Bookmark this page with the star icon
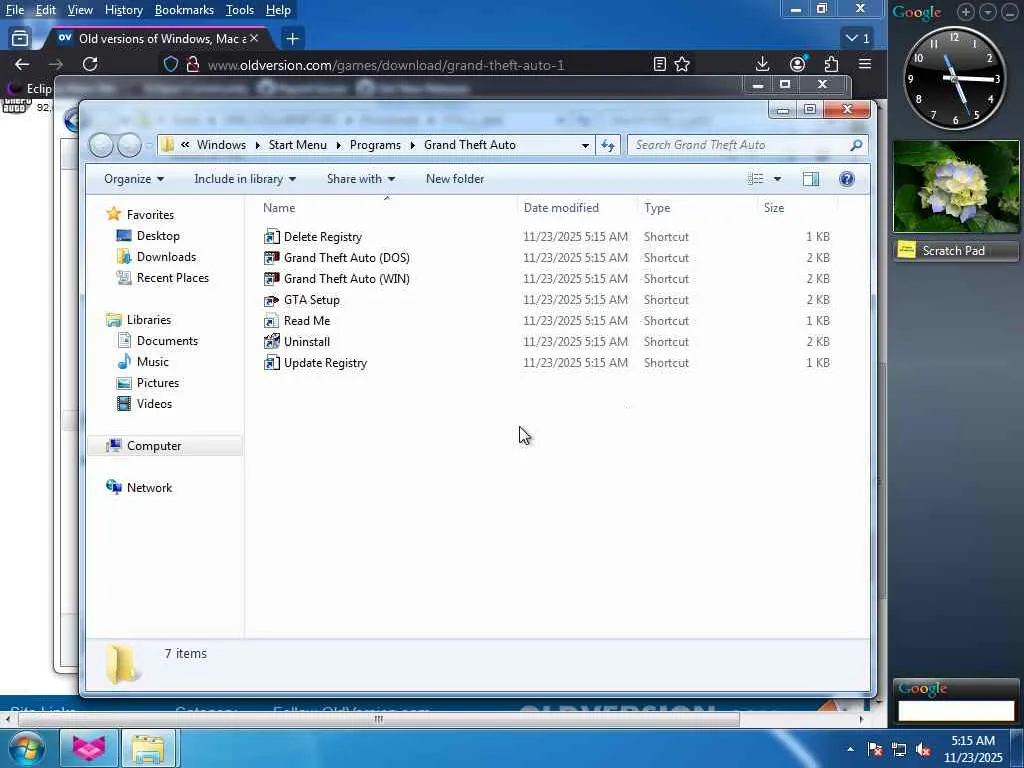This screenshot has height=768, width=1024. tap(682, 64)
